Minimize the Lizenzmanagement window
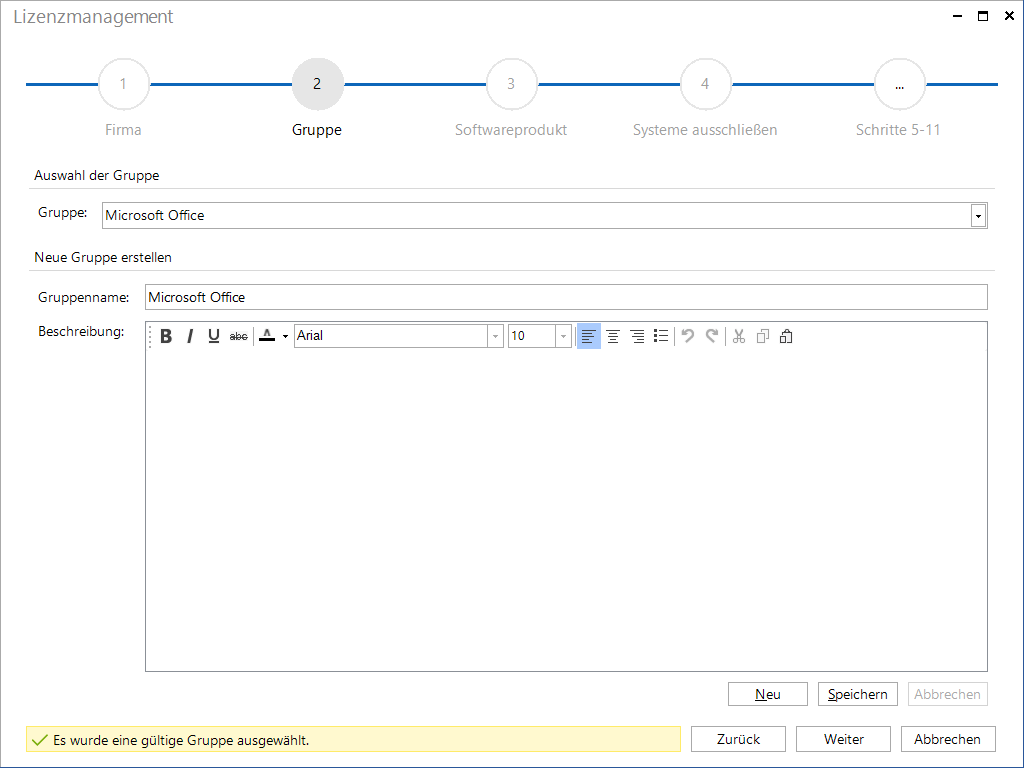The image size is (1024, 768). 957,16
